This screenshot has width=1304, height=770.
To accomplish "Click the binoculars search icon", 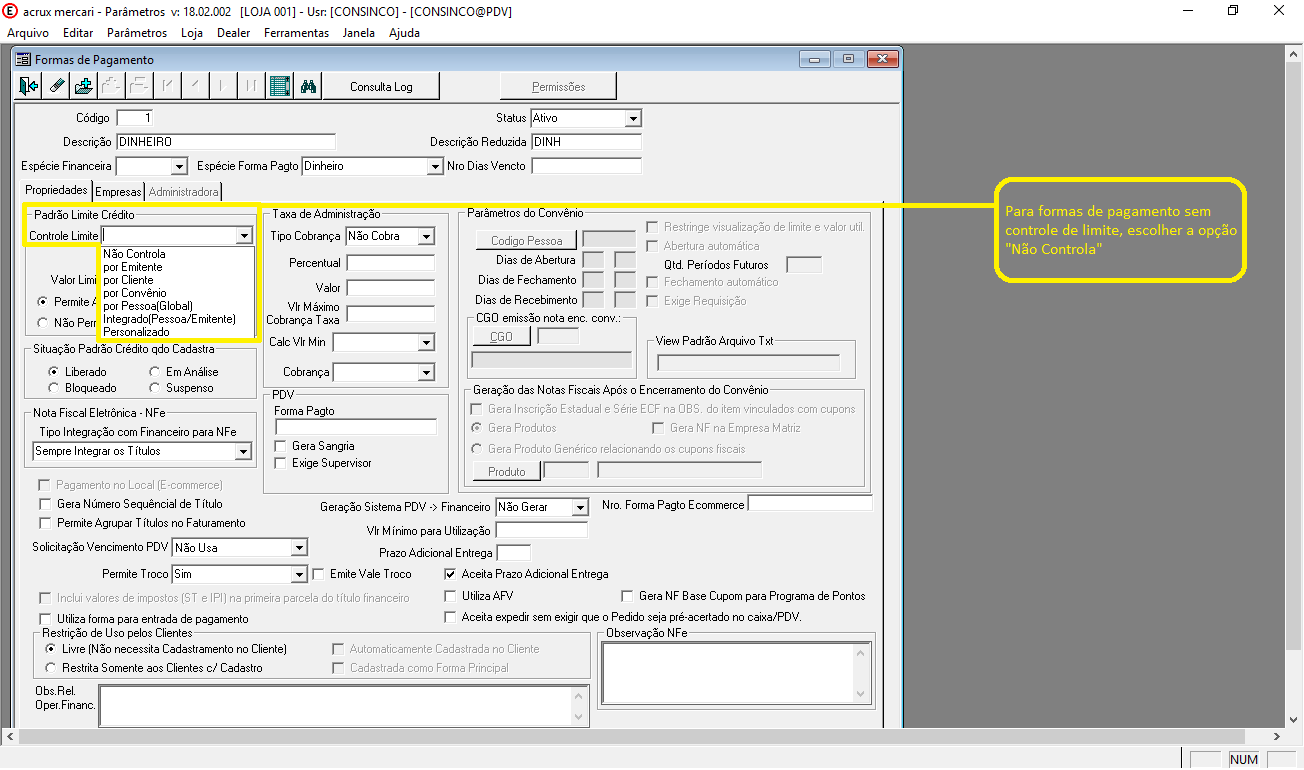I will [308, 87].
